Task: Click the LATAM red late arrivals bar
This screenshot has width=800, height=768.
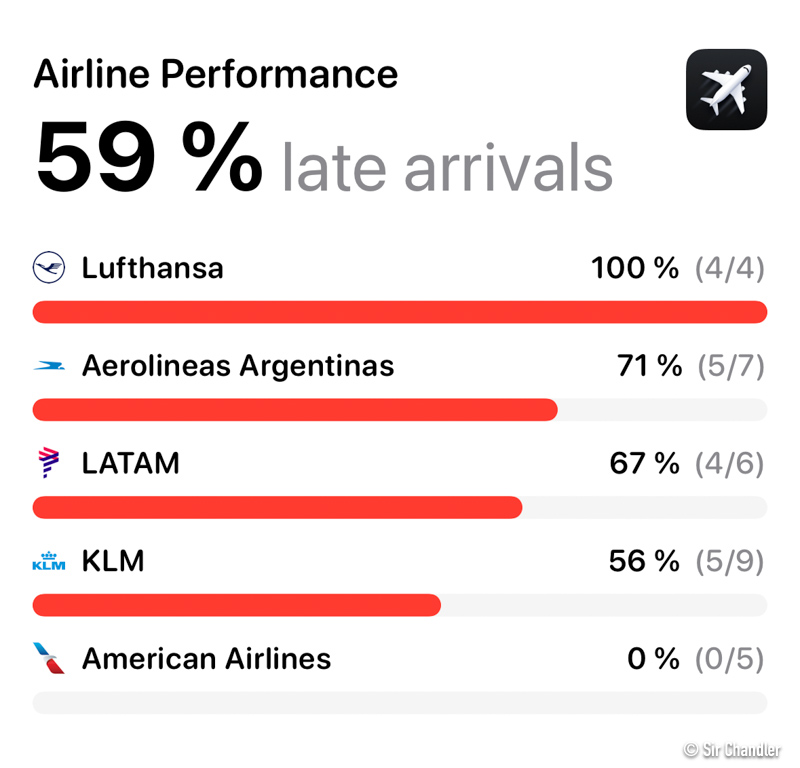Action: (x=277, y=508)
